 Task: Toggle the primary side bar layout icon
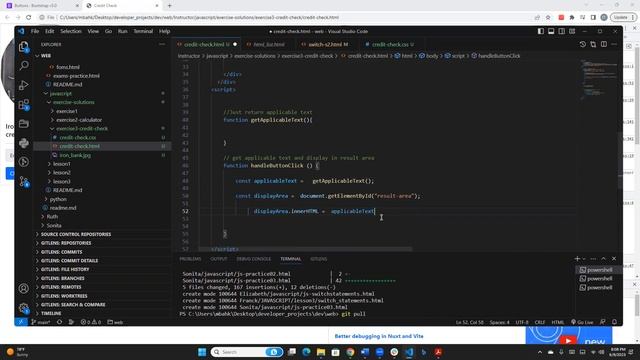(540, 31)
